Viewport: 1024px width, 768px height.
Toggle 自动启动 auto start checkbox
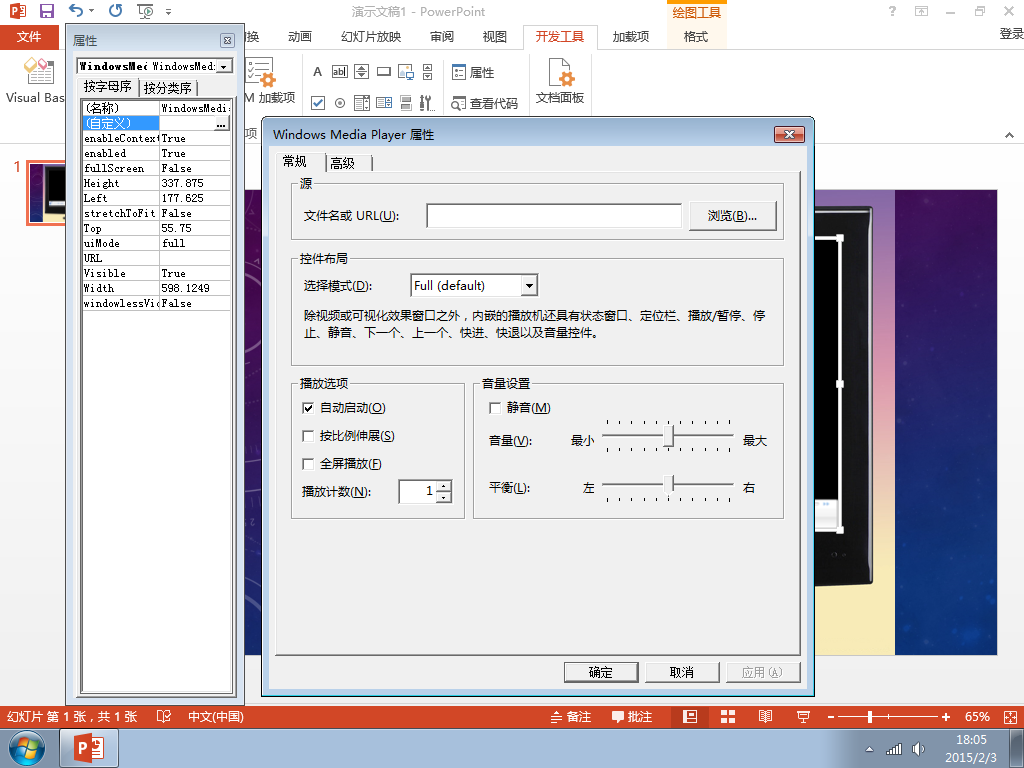(x=308, y=408)
